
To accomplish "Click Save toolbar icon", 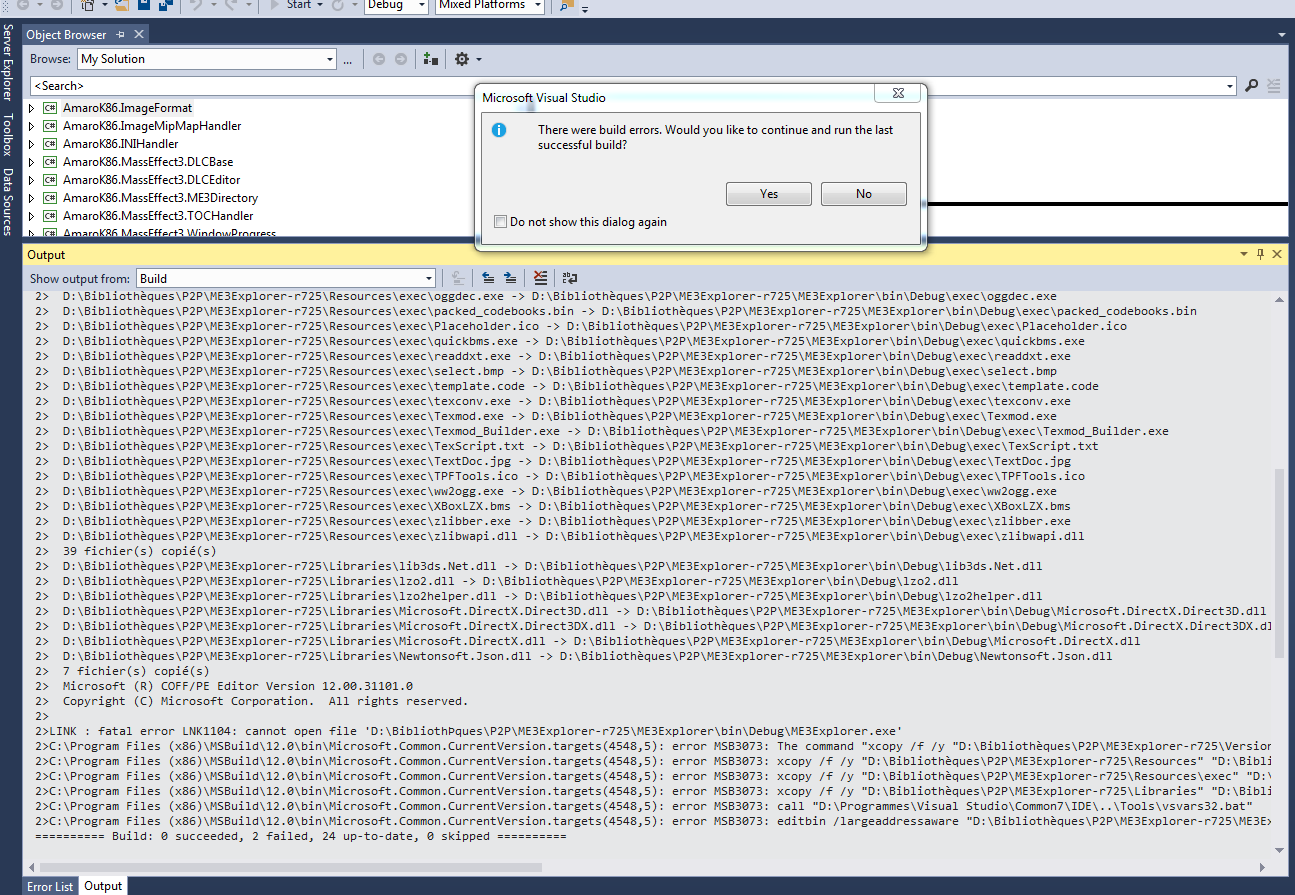I will [144, 5].
